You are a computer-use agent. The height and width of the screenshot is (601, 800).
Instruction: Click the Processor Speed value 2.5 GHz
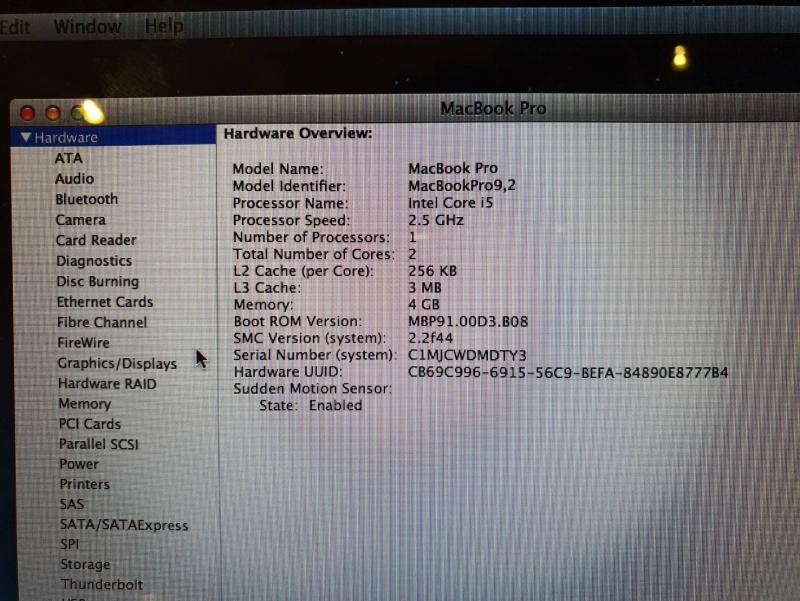(x=436, y=220)
